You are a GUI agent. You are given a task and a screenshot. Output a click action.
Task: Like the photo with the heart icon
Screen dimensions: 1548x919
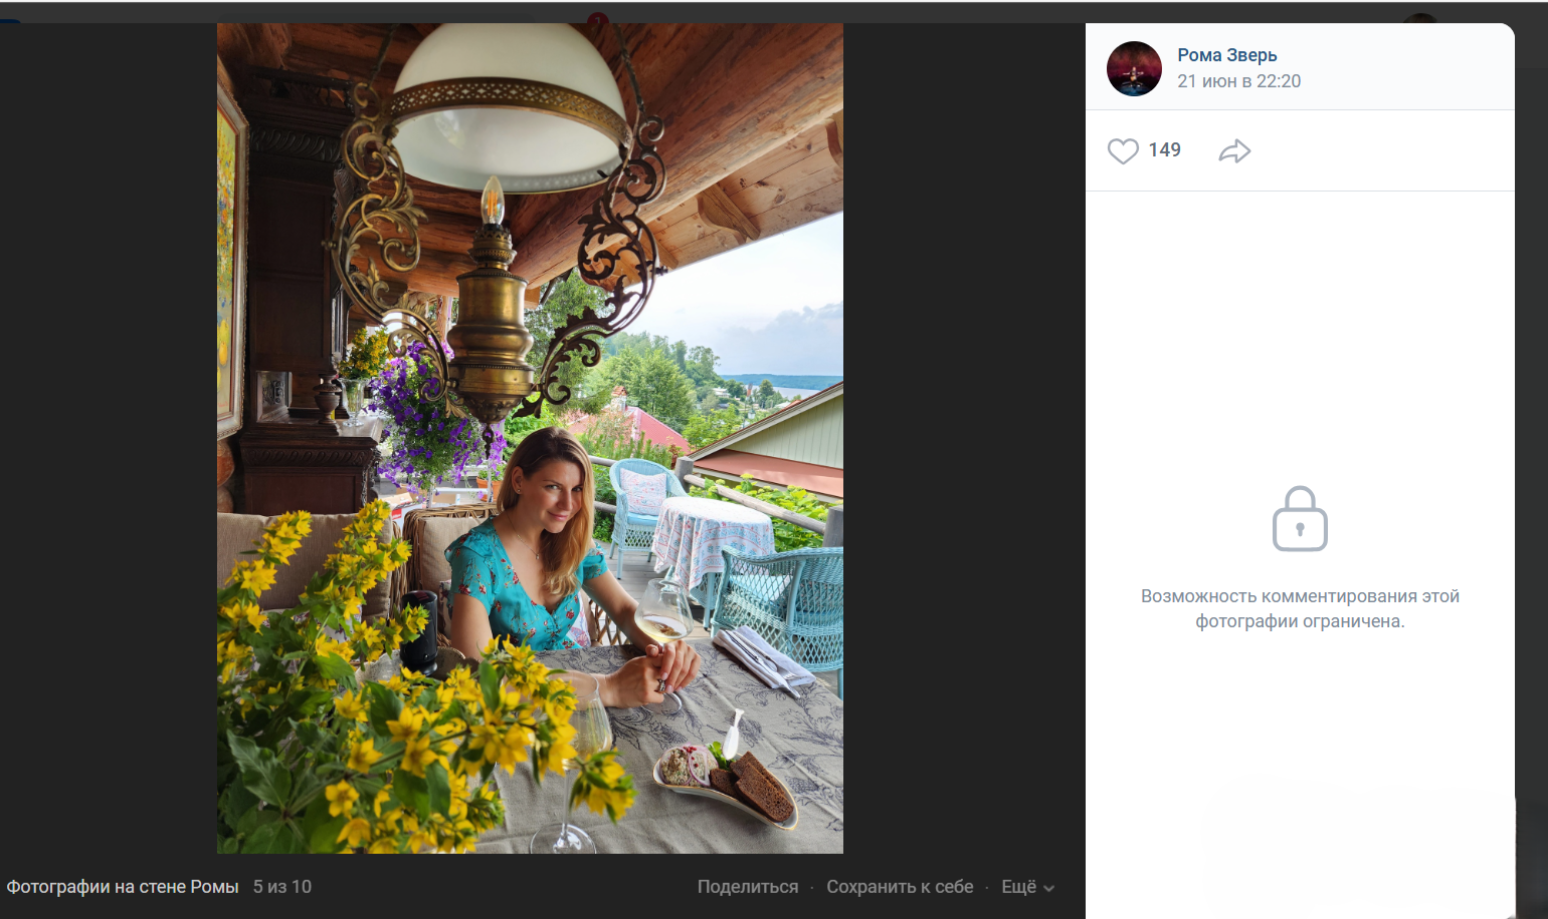[x=1123, y=151]
